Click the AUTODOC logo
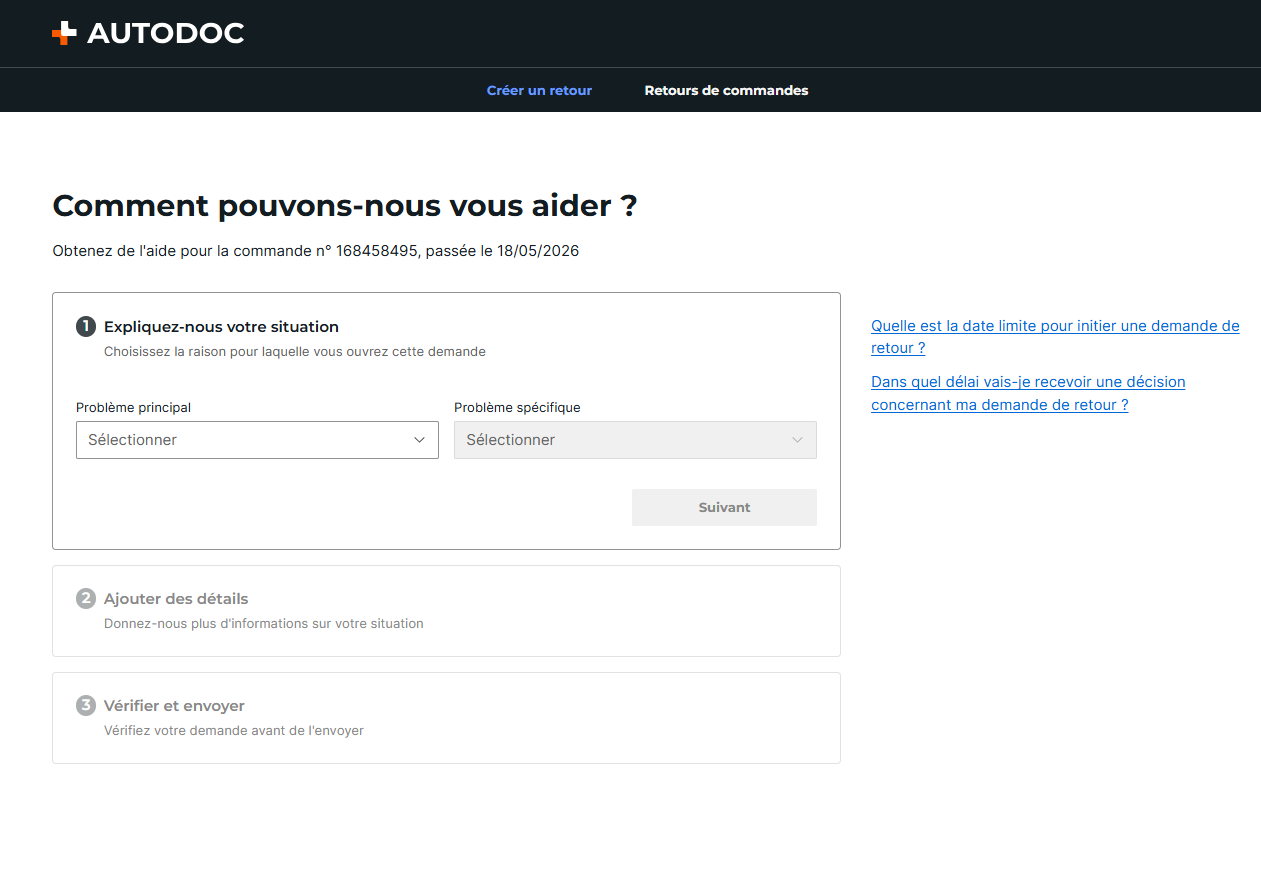Screen dimensions: 1261x873 [148, 33]
